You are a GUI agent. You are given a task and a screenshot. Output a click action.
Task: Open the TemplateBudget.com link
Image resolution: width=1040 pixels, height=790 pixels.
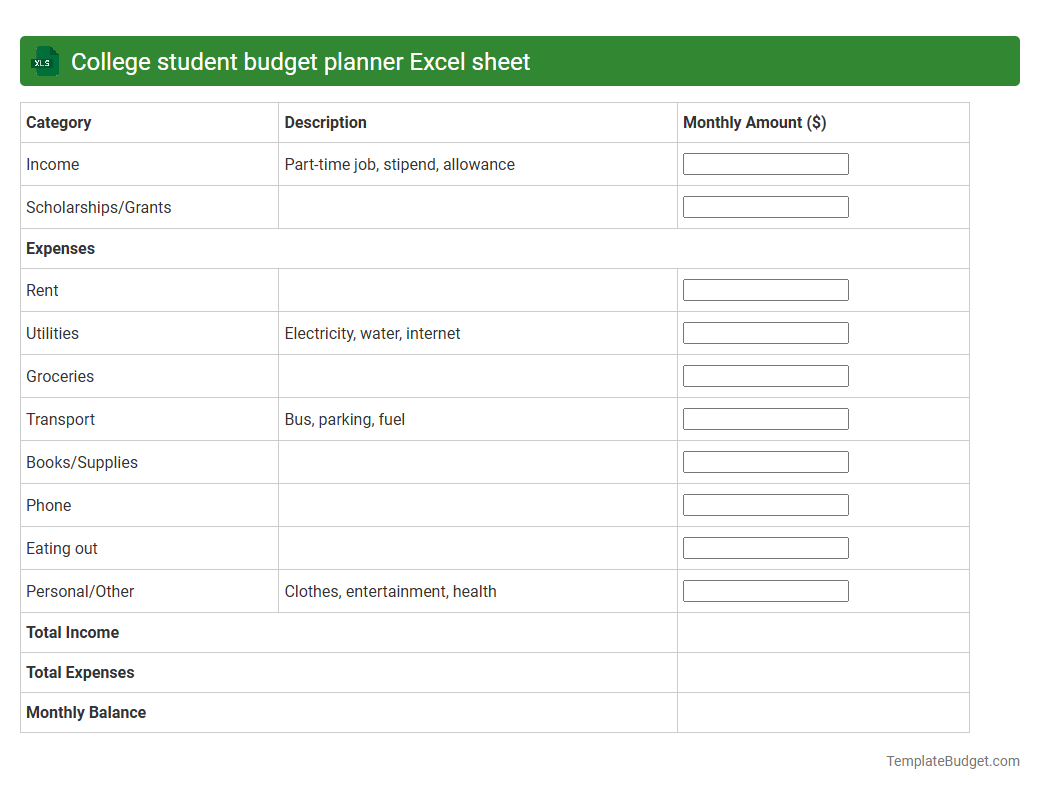pos(951,761)
